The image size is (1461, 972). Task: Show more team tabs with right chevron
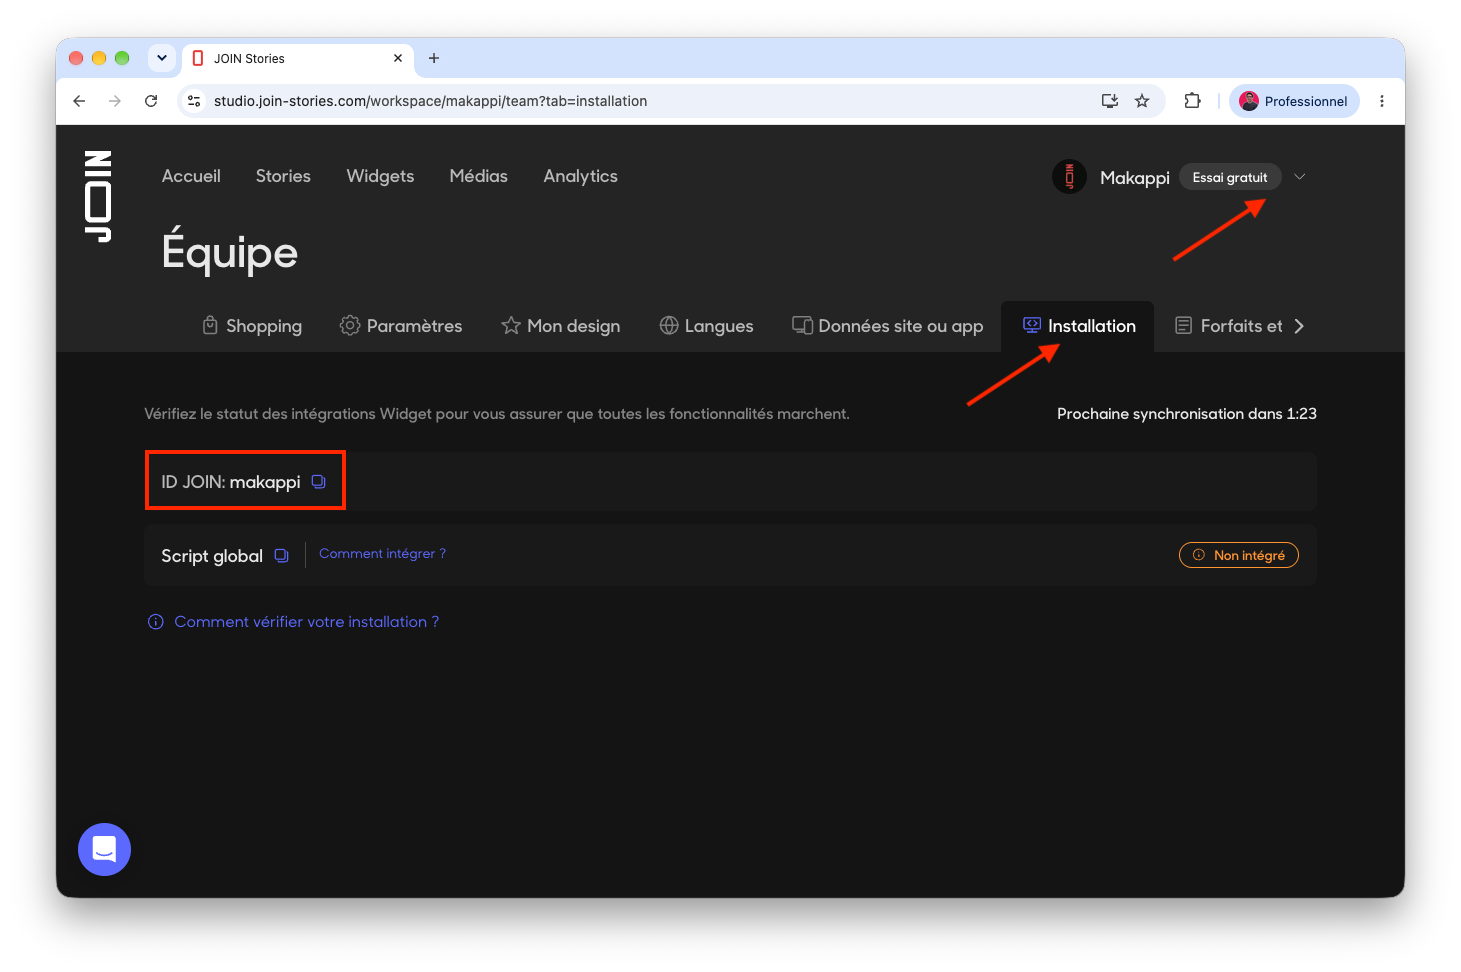(1299, 326)
